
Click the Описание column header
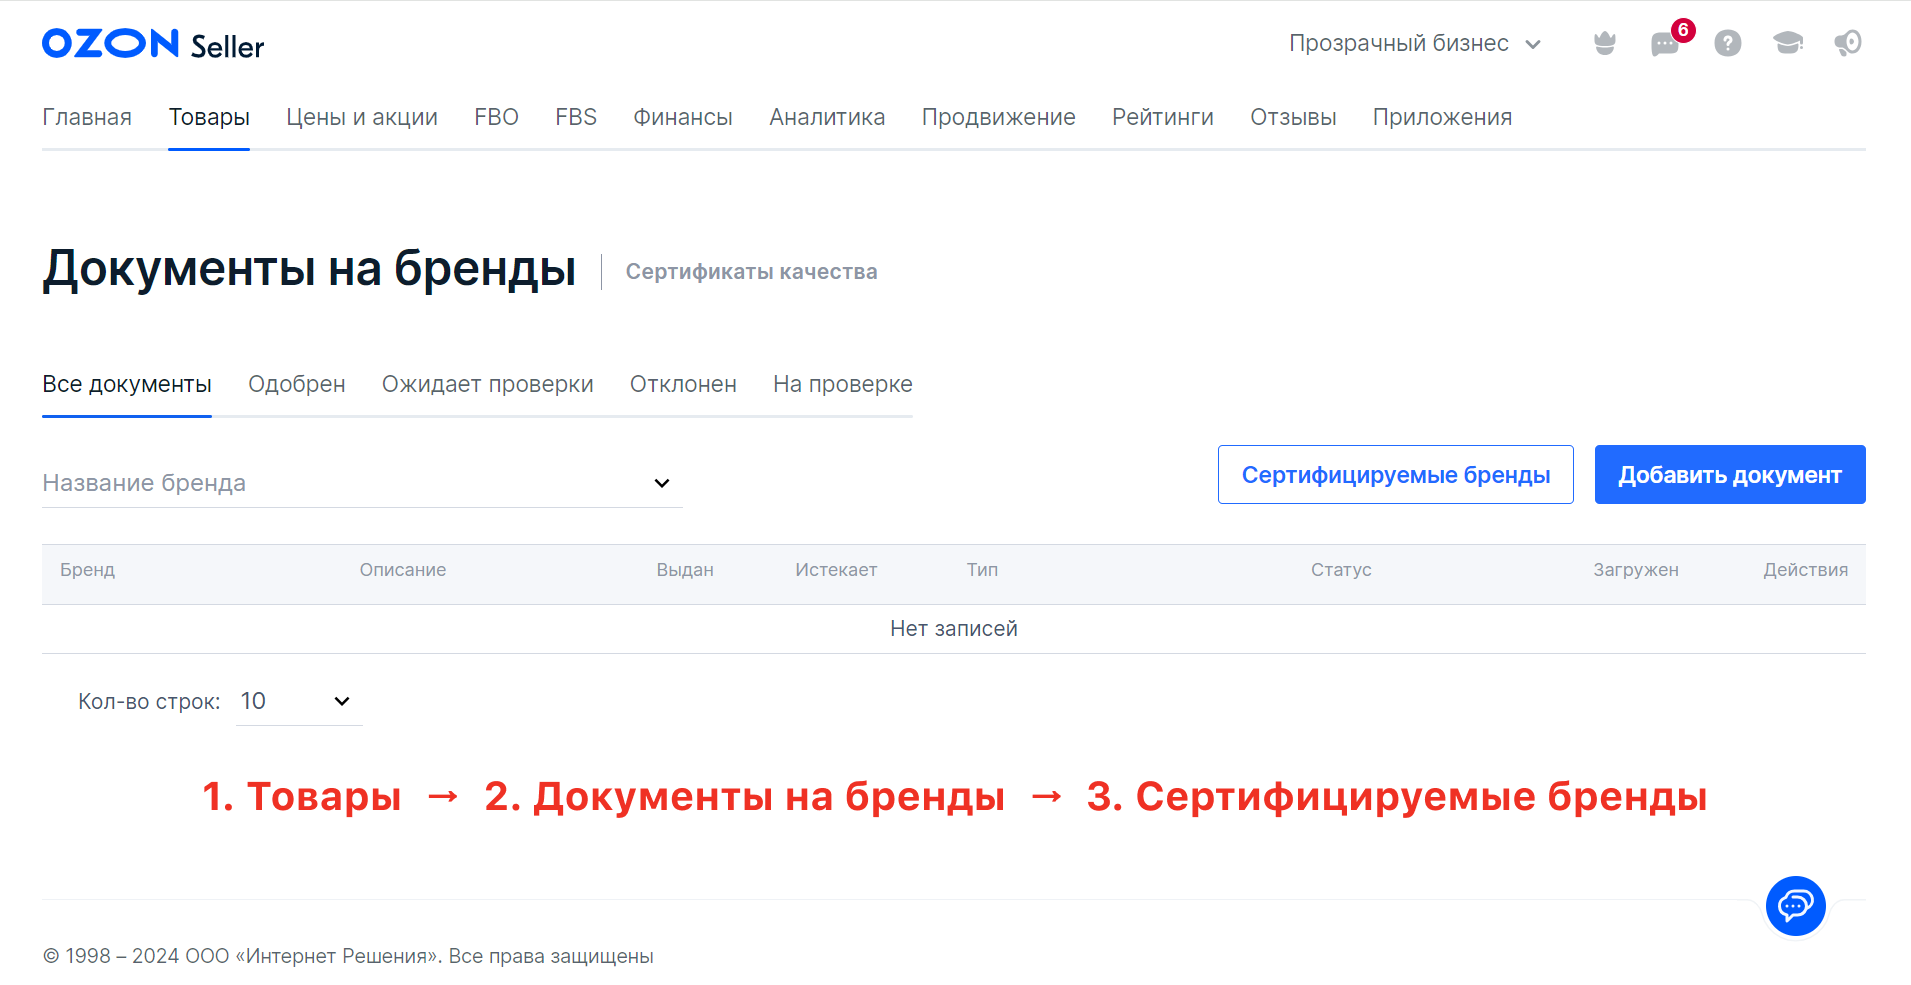tap(403, 570)
